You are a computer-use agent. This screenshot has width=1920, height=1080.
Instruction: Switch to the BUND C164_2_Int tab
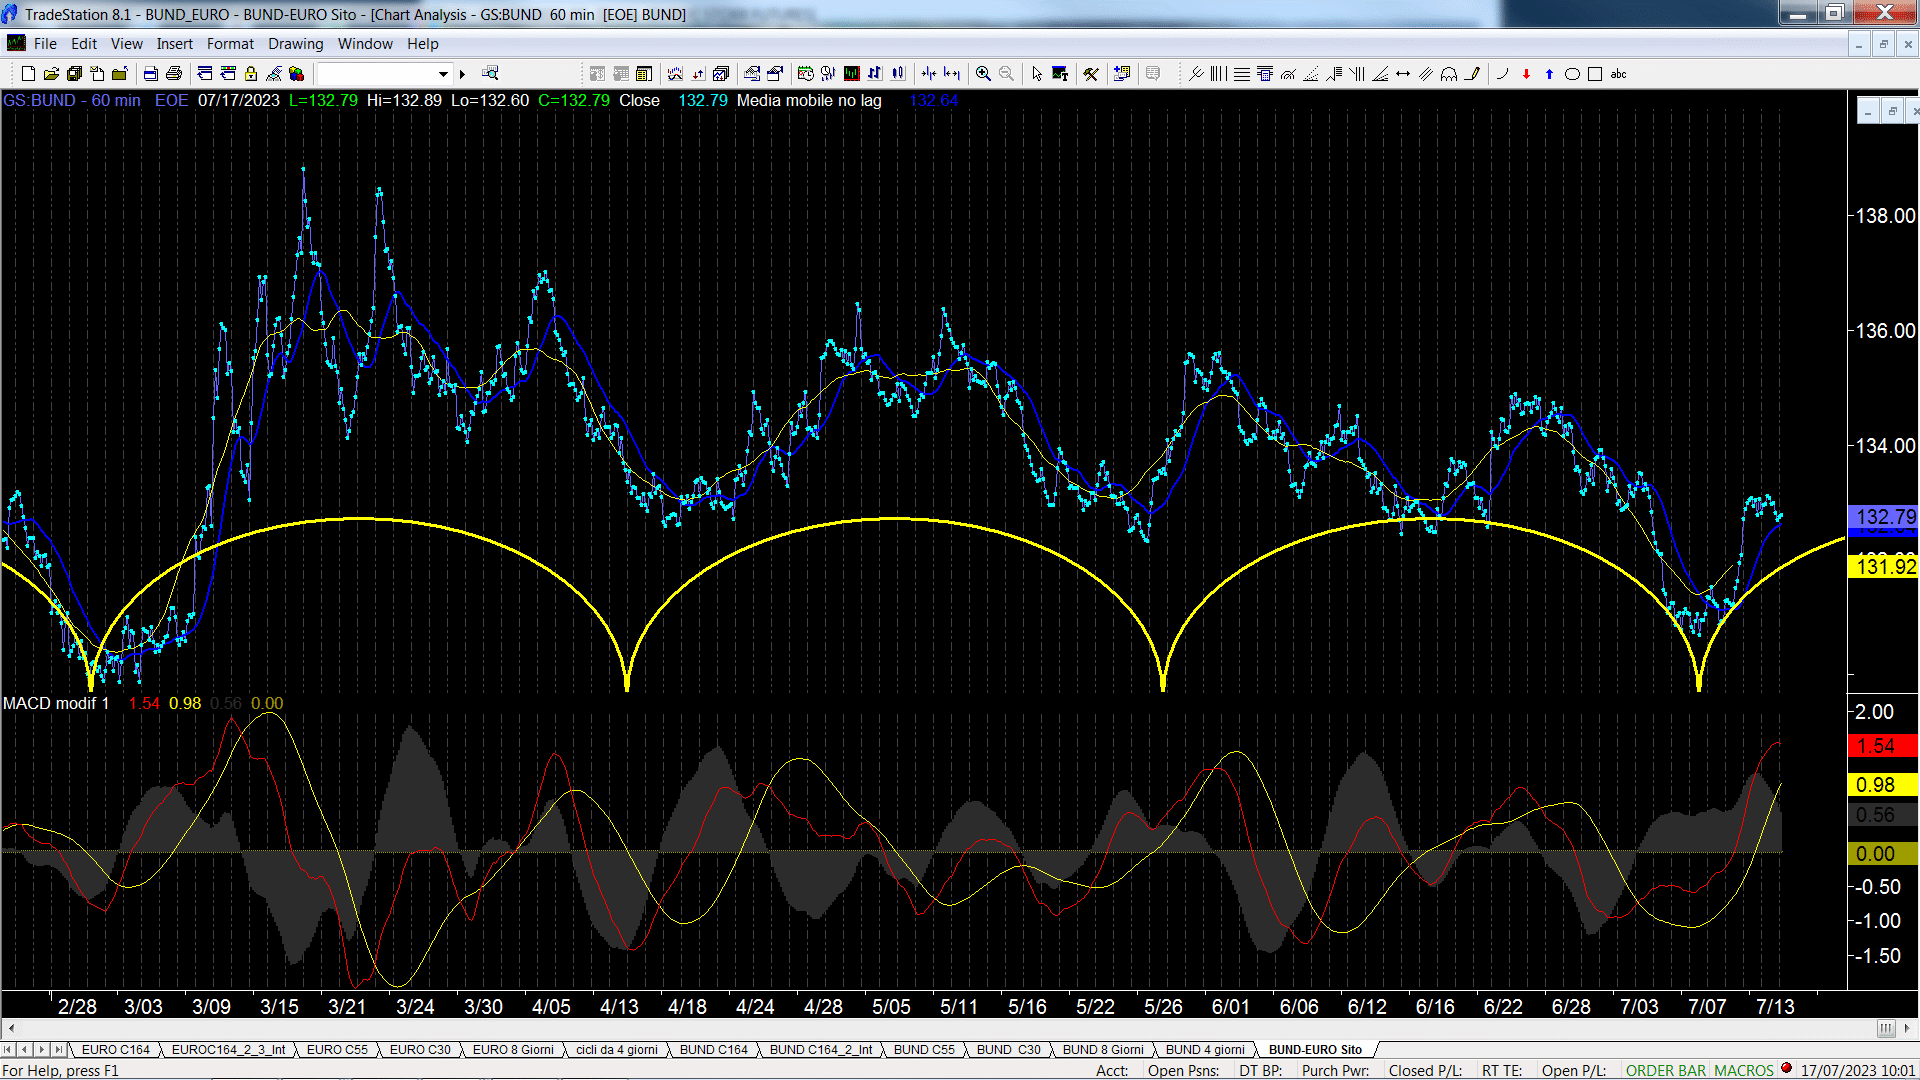click(x=821, y=1049)
